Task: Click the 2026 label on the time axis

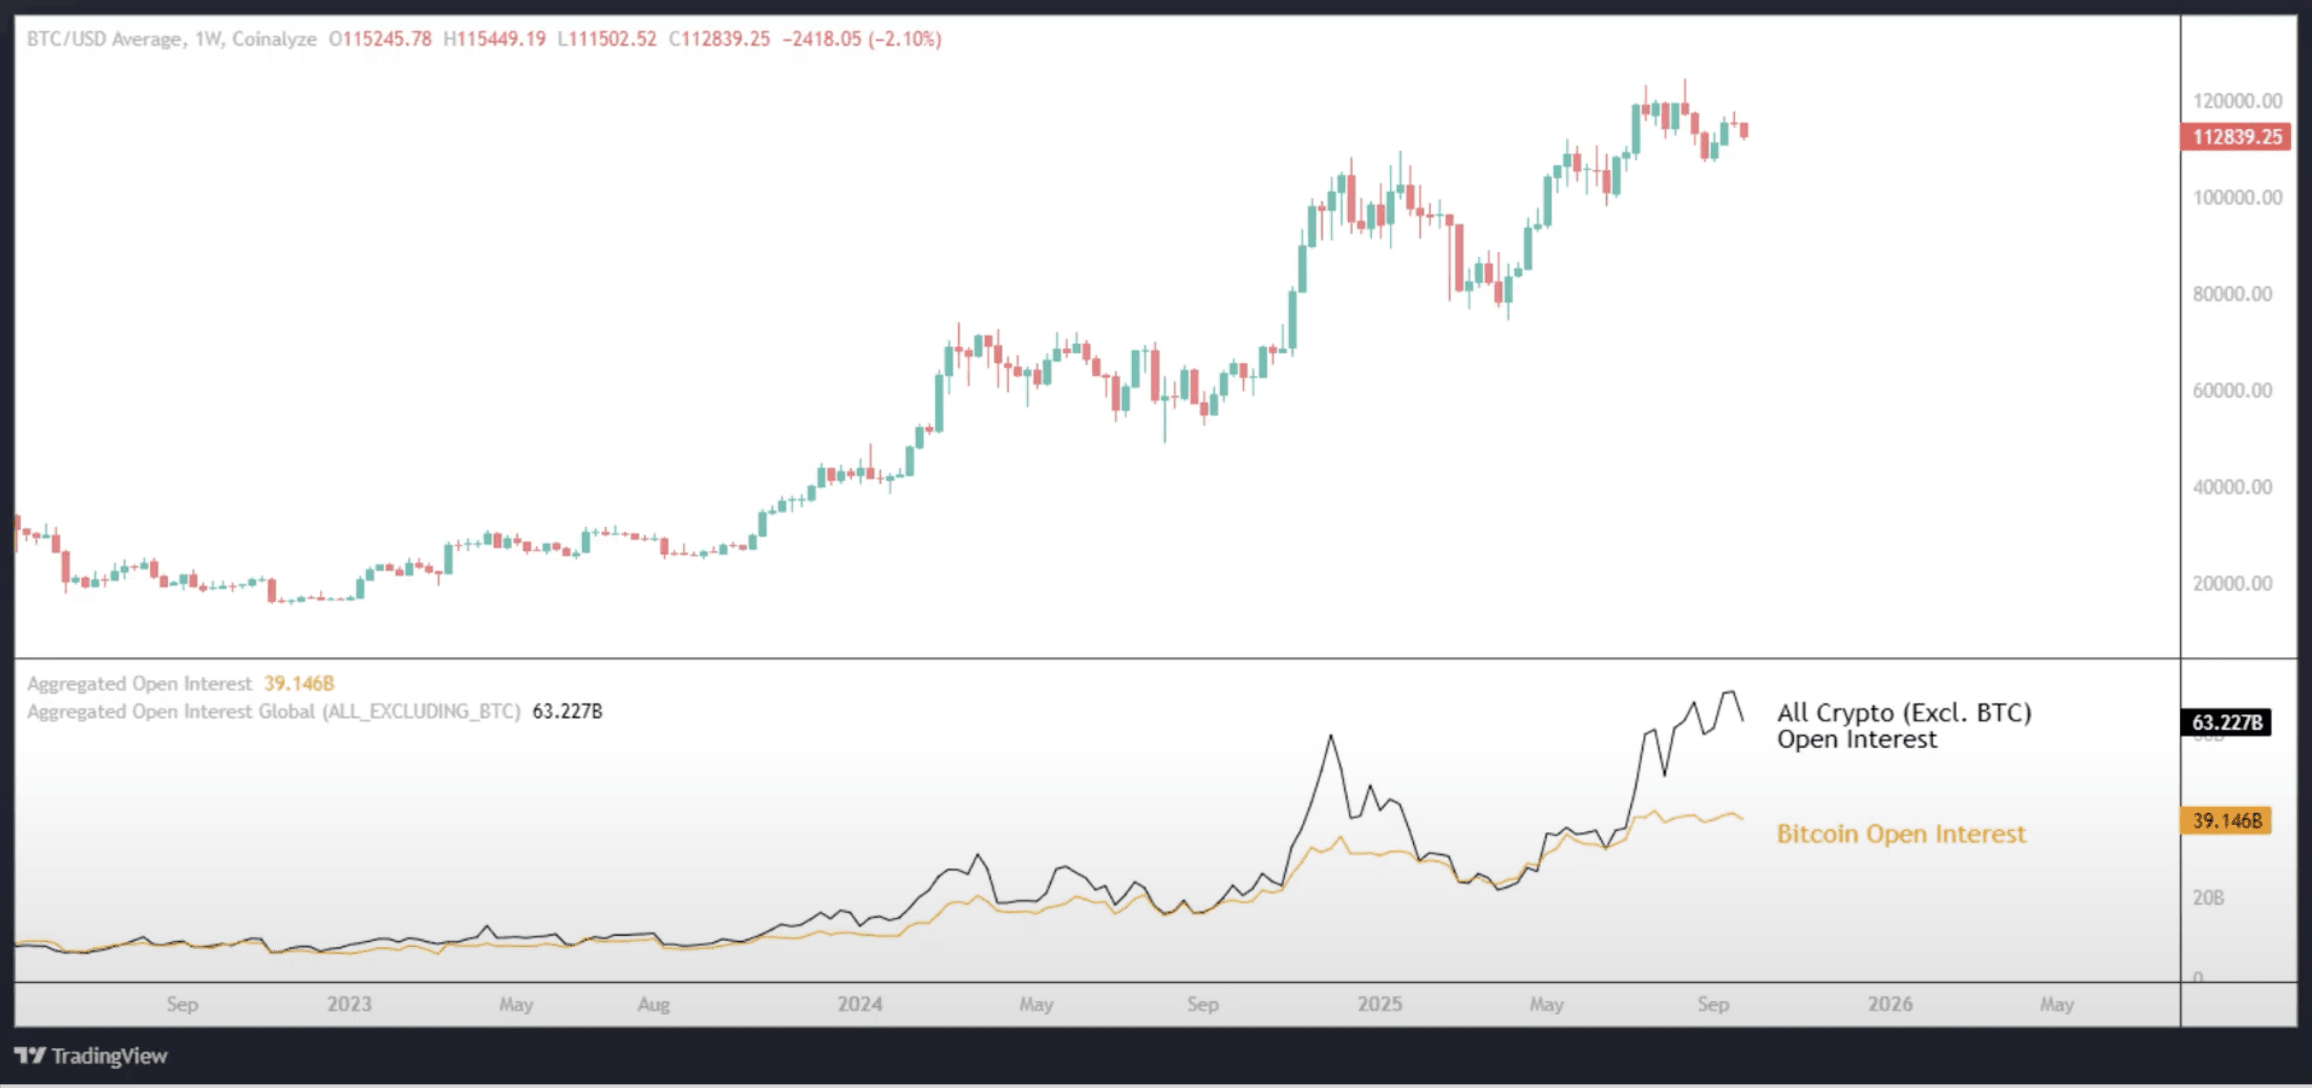Action: (1889, 1004)
